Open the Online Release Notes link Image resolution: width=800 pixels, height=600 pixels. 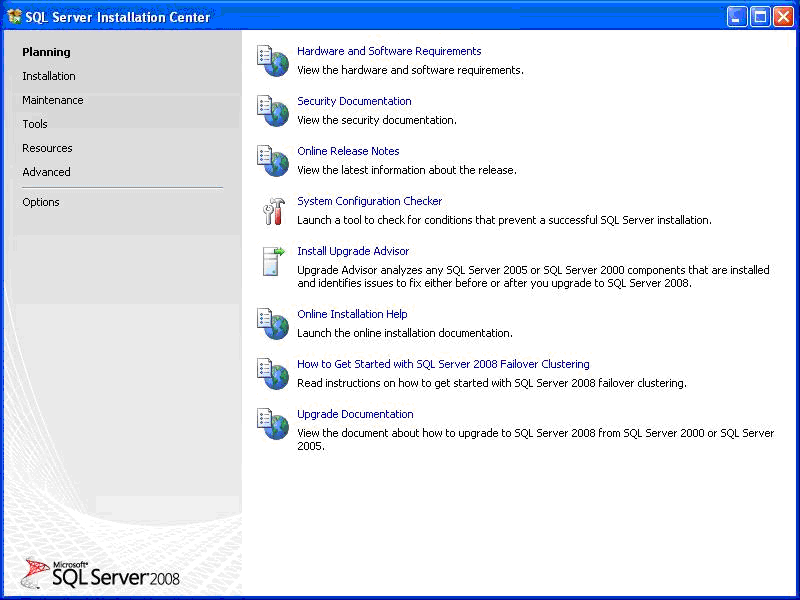pos(348,151)
